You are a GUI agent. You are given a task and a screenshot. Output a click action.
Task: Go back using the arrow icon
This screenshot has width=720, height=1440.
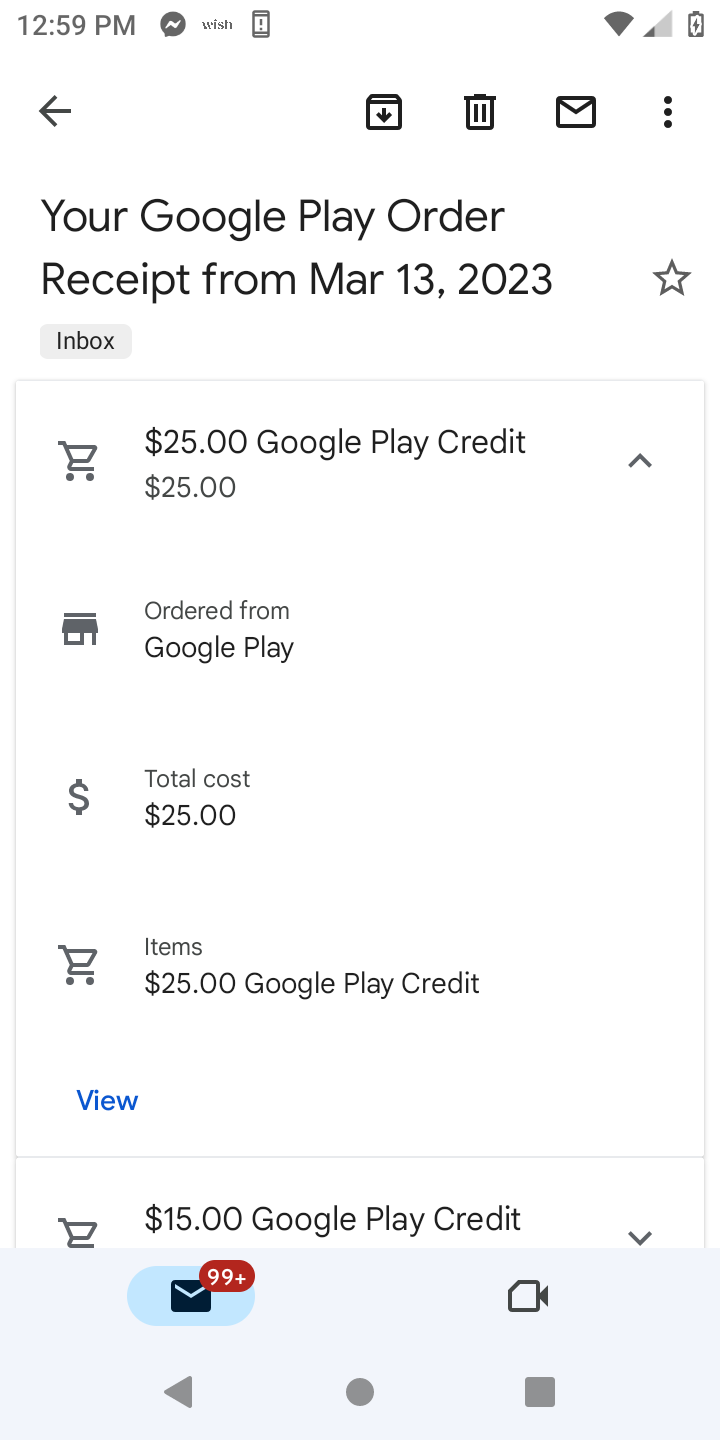point(55,111)
